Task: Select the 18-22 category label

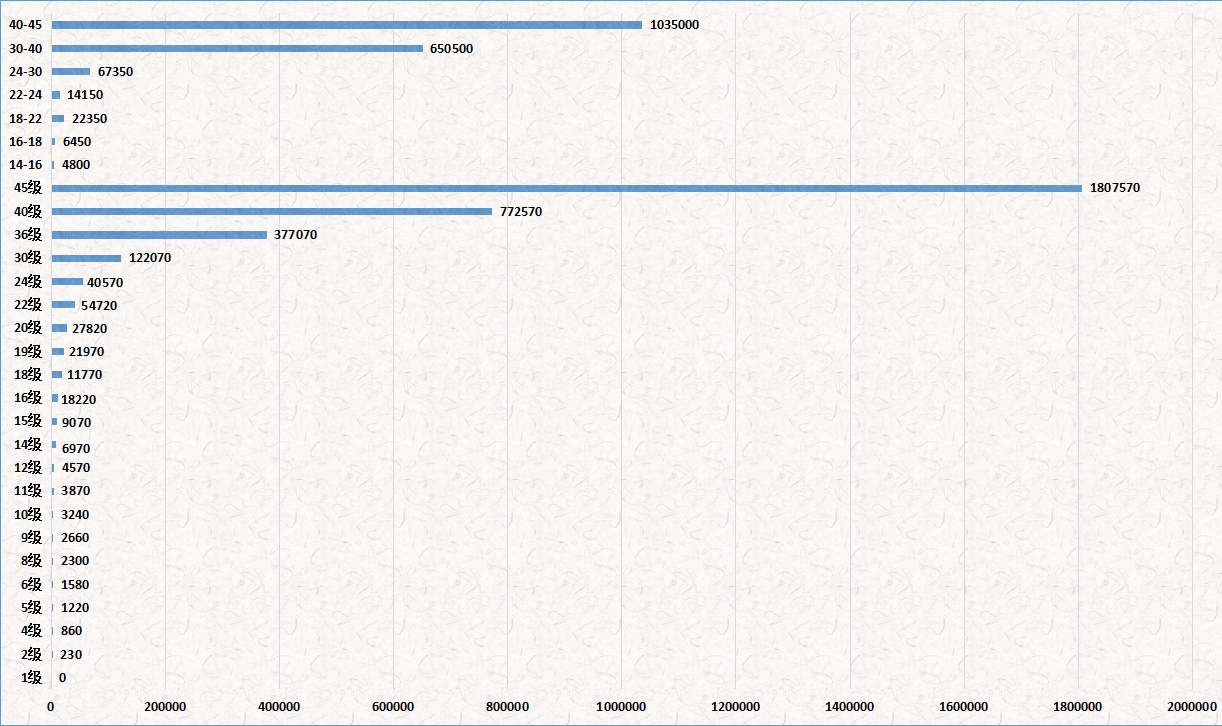Action: [x=25, y=118]
